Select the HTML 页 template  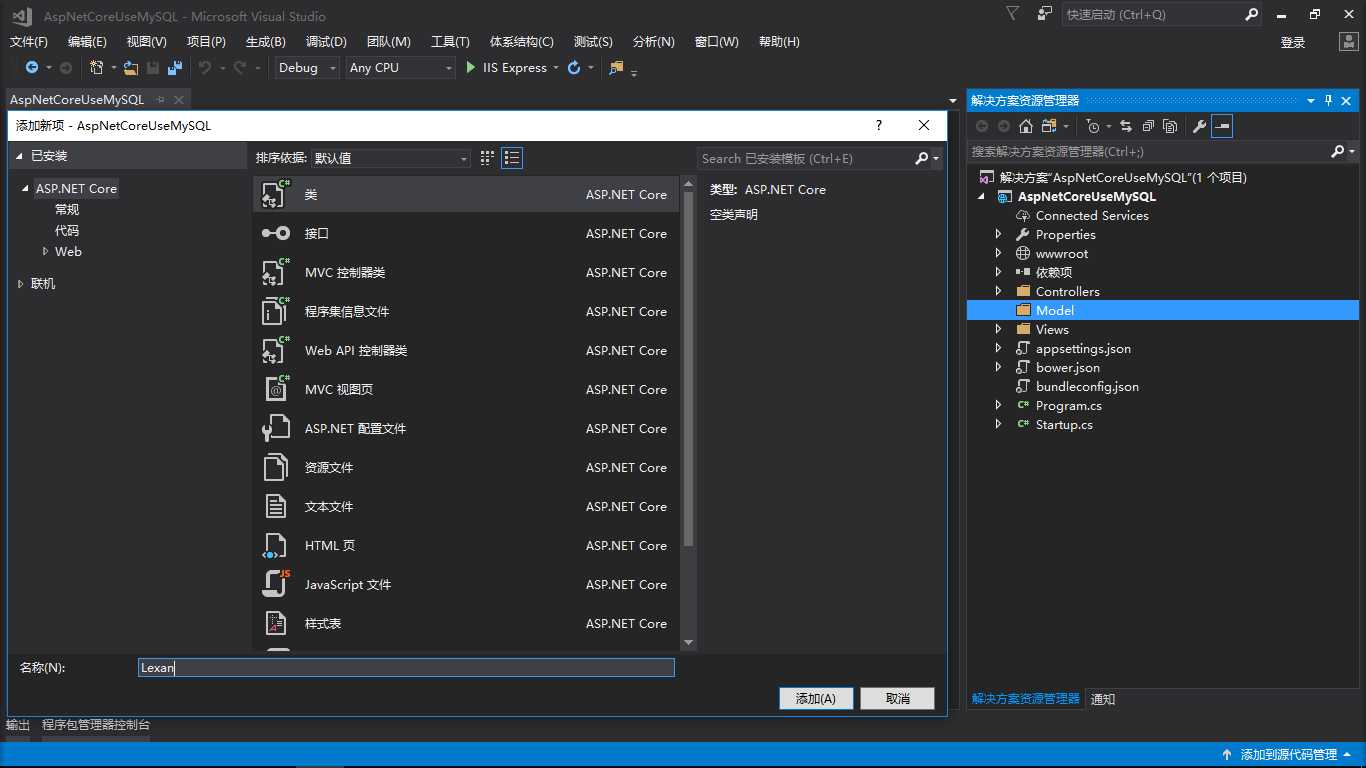pyautogui.click(x=466, y=545)
